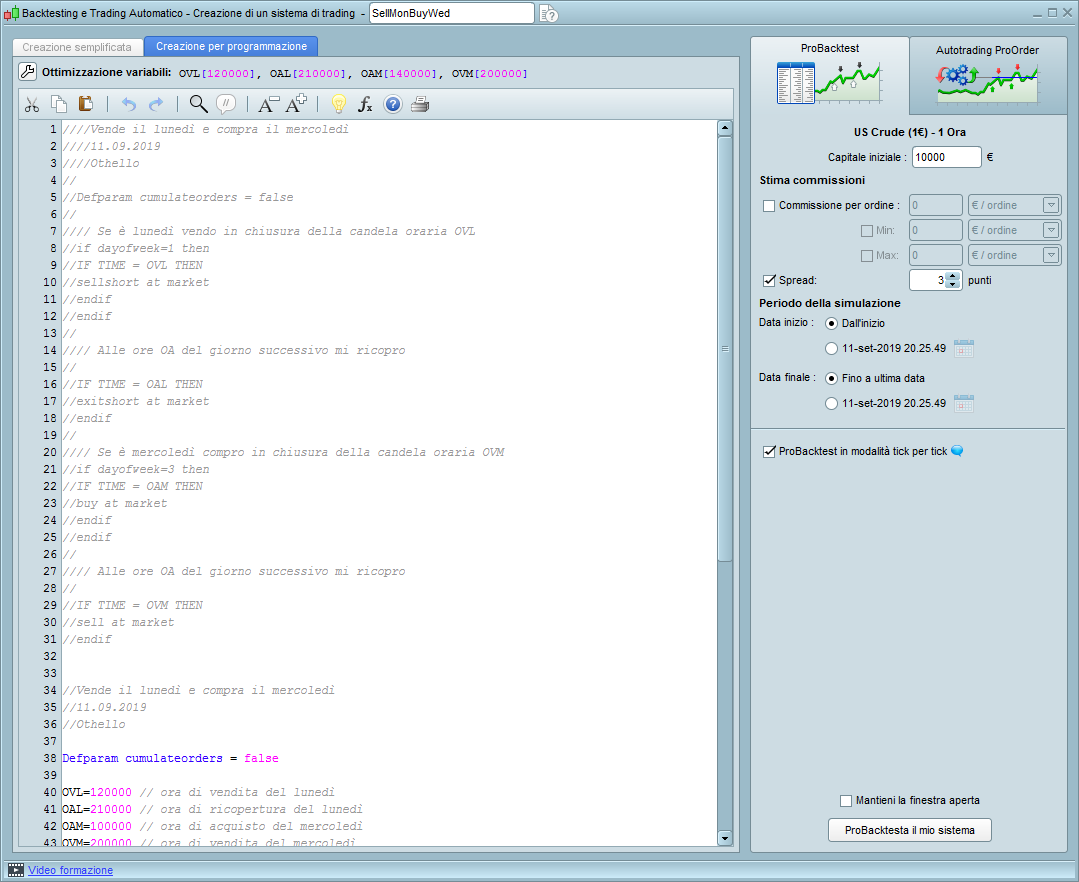Open the Autotrading ProOrder tab
The height and width of the screenshot is (882, 1079).
click(987, 75)
